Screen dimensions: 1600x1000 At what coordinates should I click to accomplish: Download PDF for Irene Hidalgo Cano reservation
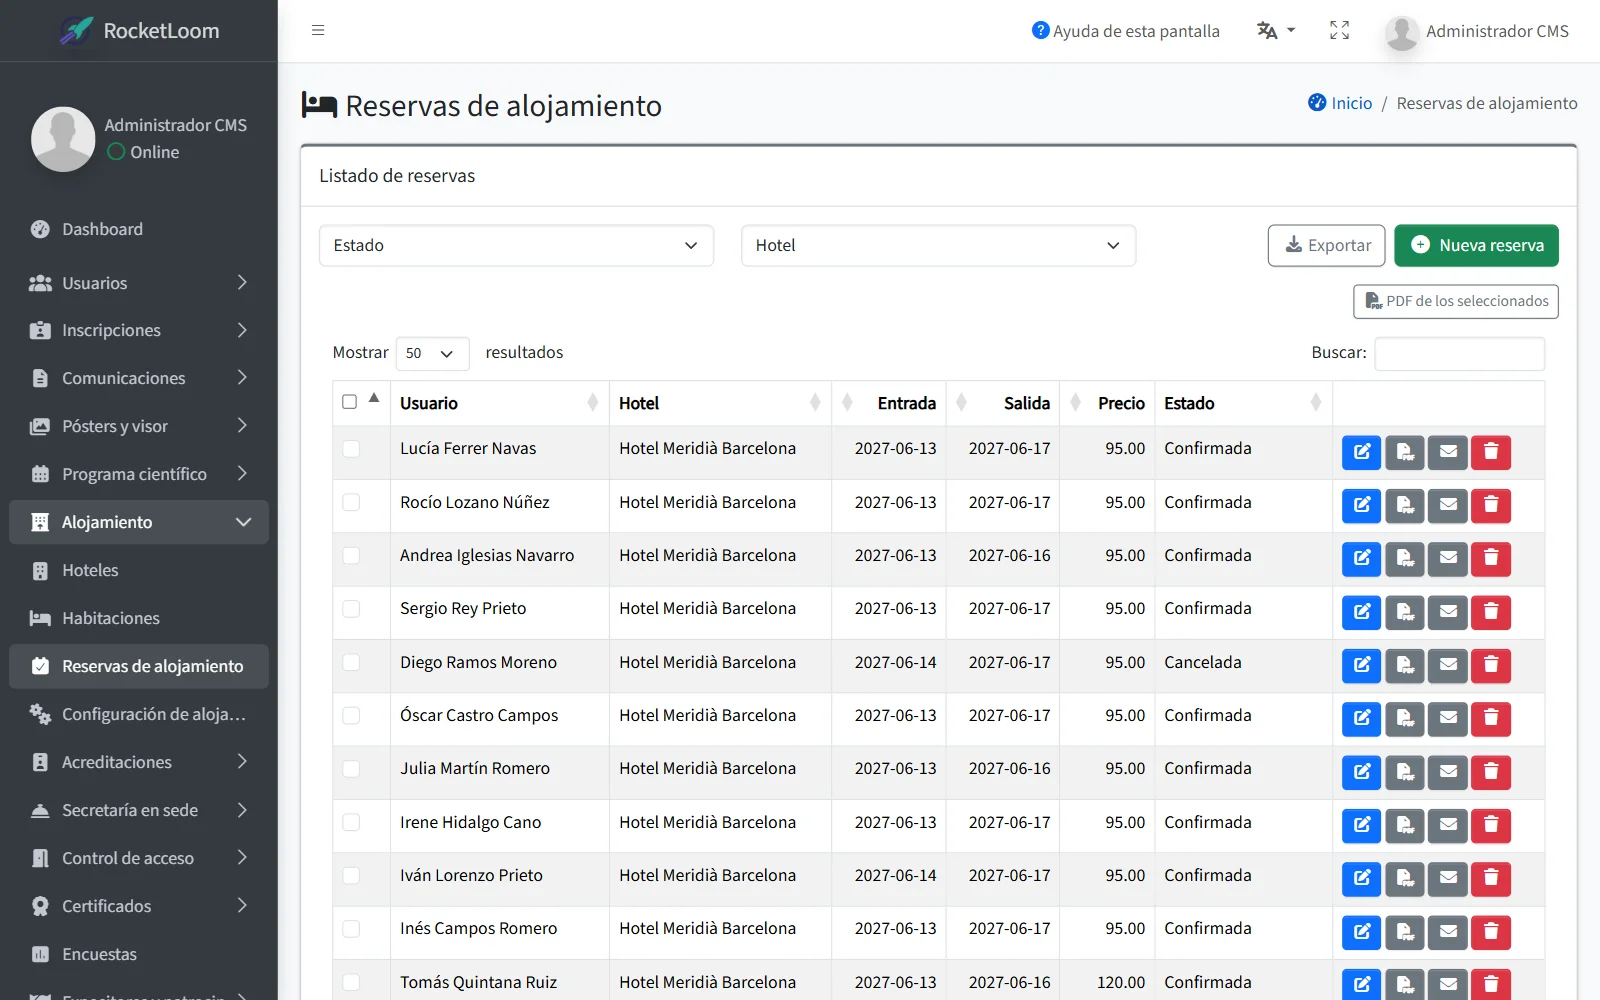(x=1404, y=825)
